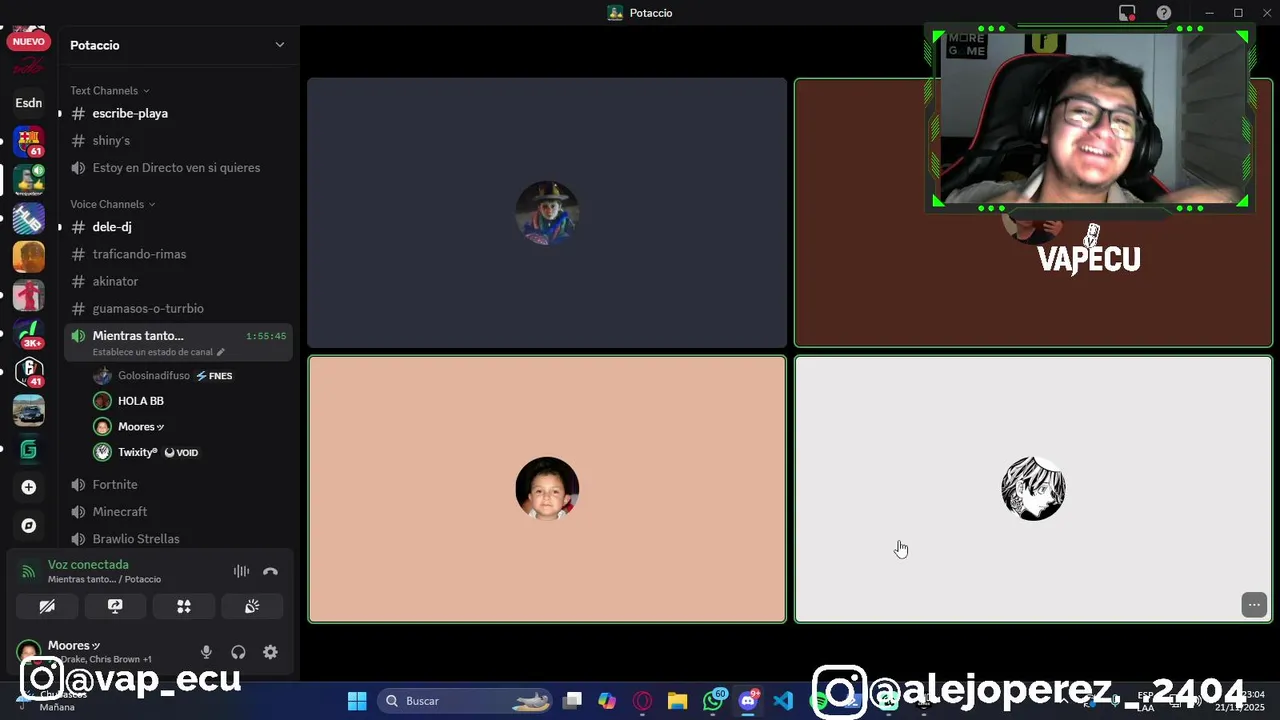Open Task View on taskbar
Image resolution: width=1280 pixels, height=720 pixels.
click(x=572, y=701)
